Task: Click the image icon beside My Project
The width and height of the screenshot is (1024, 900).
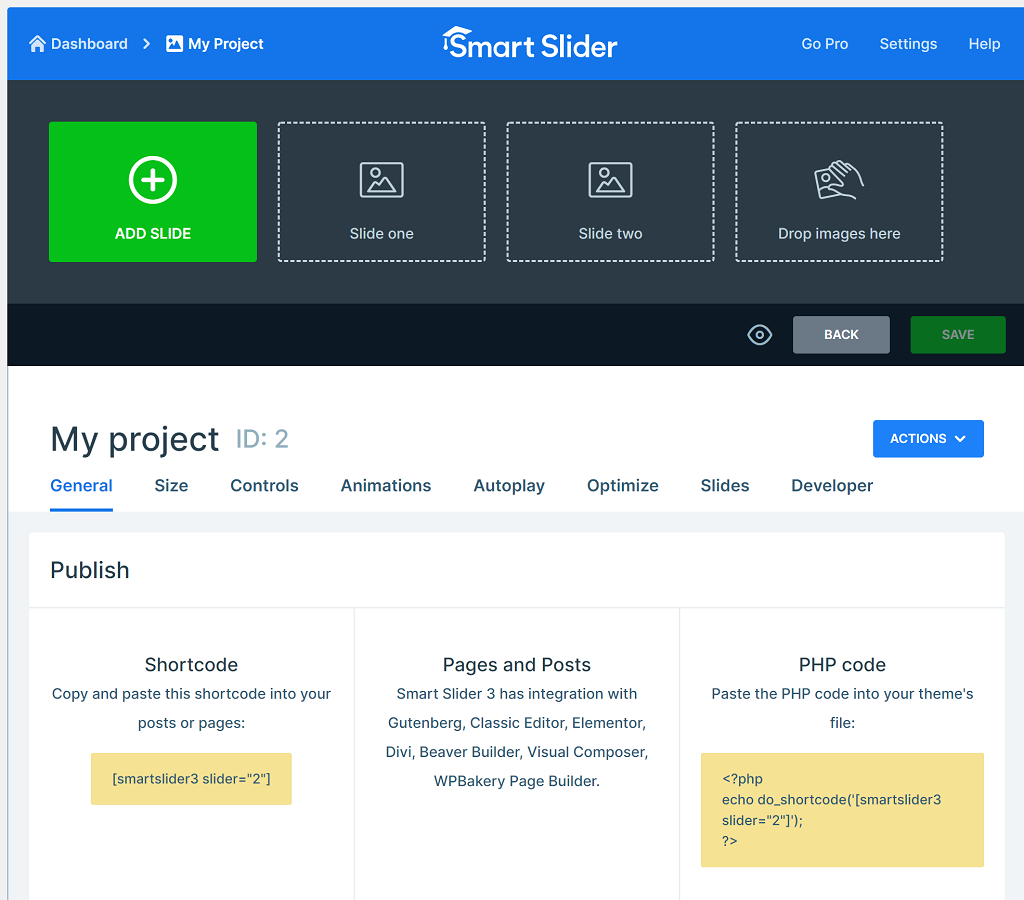Action: [x=175, y=44]
